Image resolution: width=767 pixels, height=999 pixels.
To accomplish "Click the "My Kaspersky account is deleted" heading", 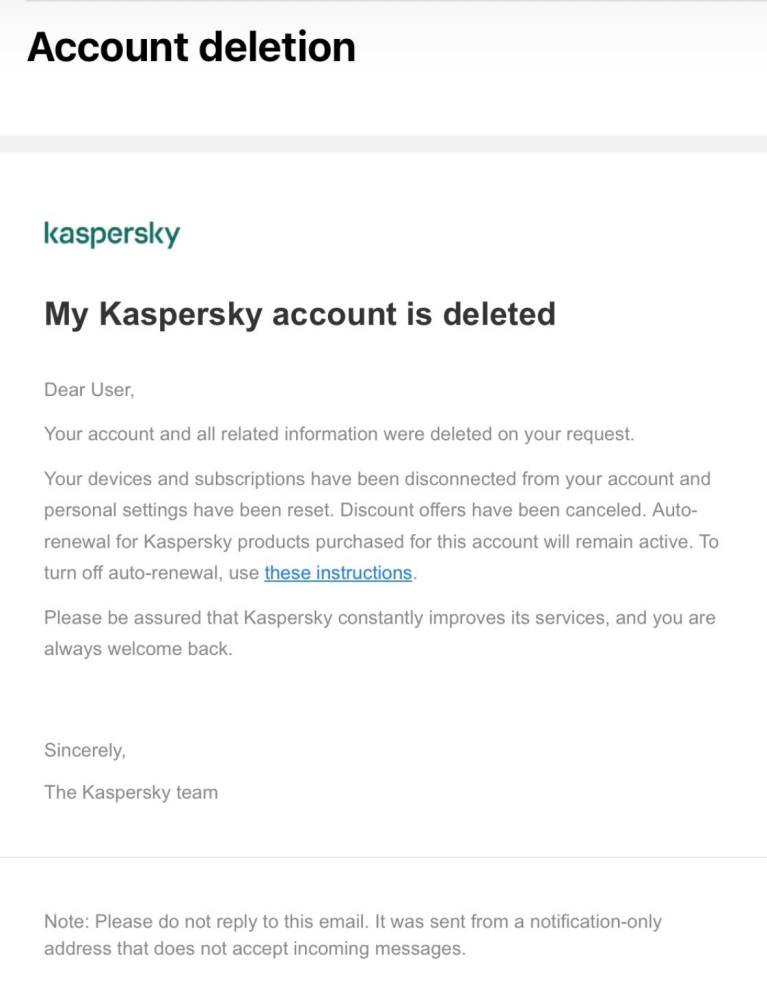I will pos(299,314).
